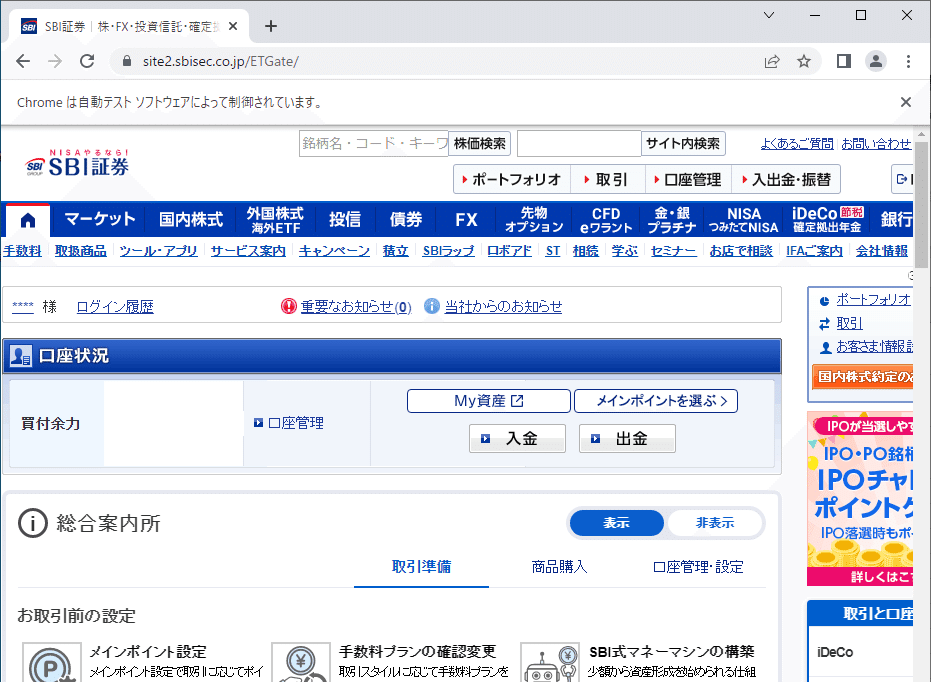Screen dimensions: 931x682
Task: Open the IPOチャレンジポイント banner
Action: click(x=860, y=499)
